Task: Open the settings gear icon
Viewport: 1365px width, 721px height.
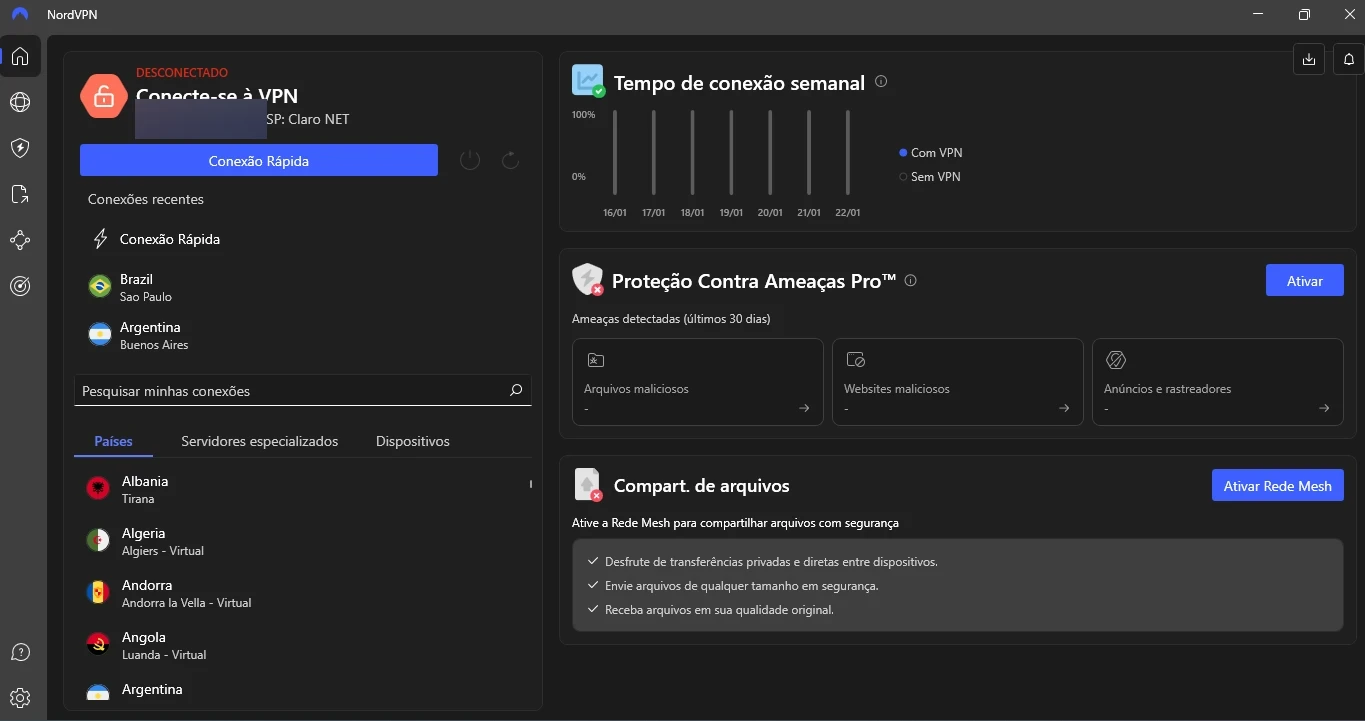Action: (x=20, y=698)
